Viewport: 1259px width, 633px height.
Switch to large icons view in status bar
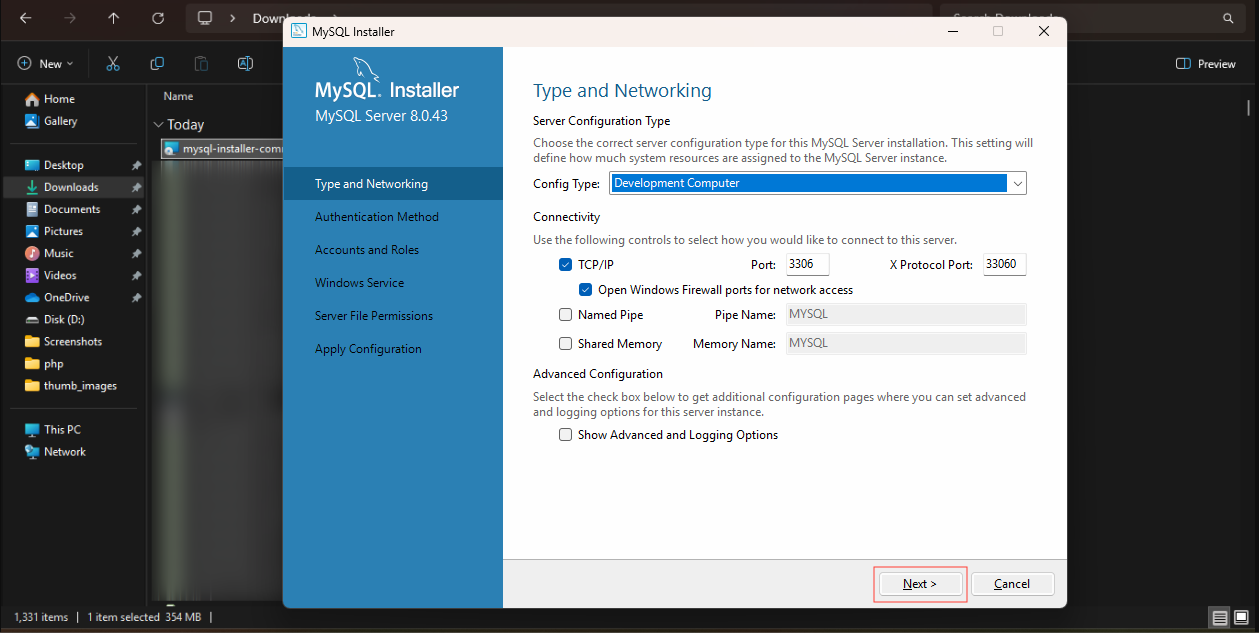(1241, 617)
